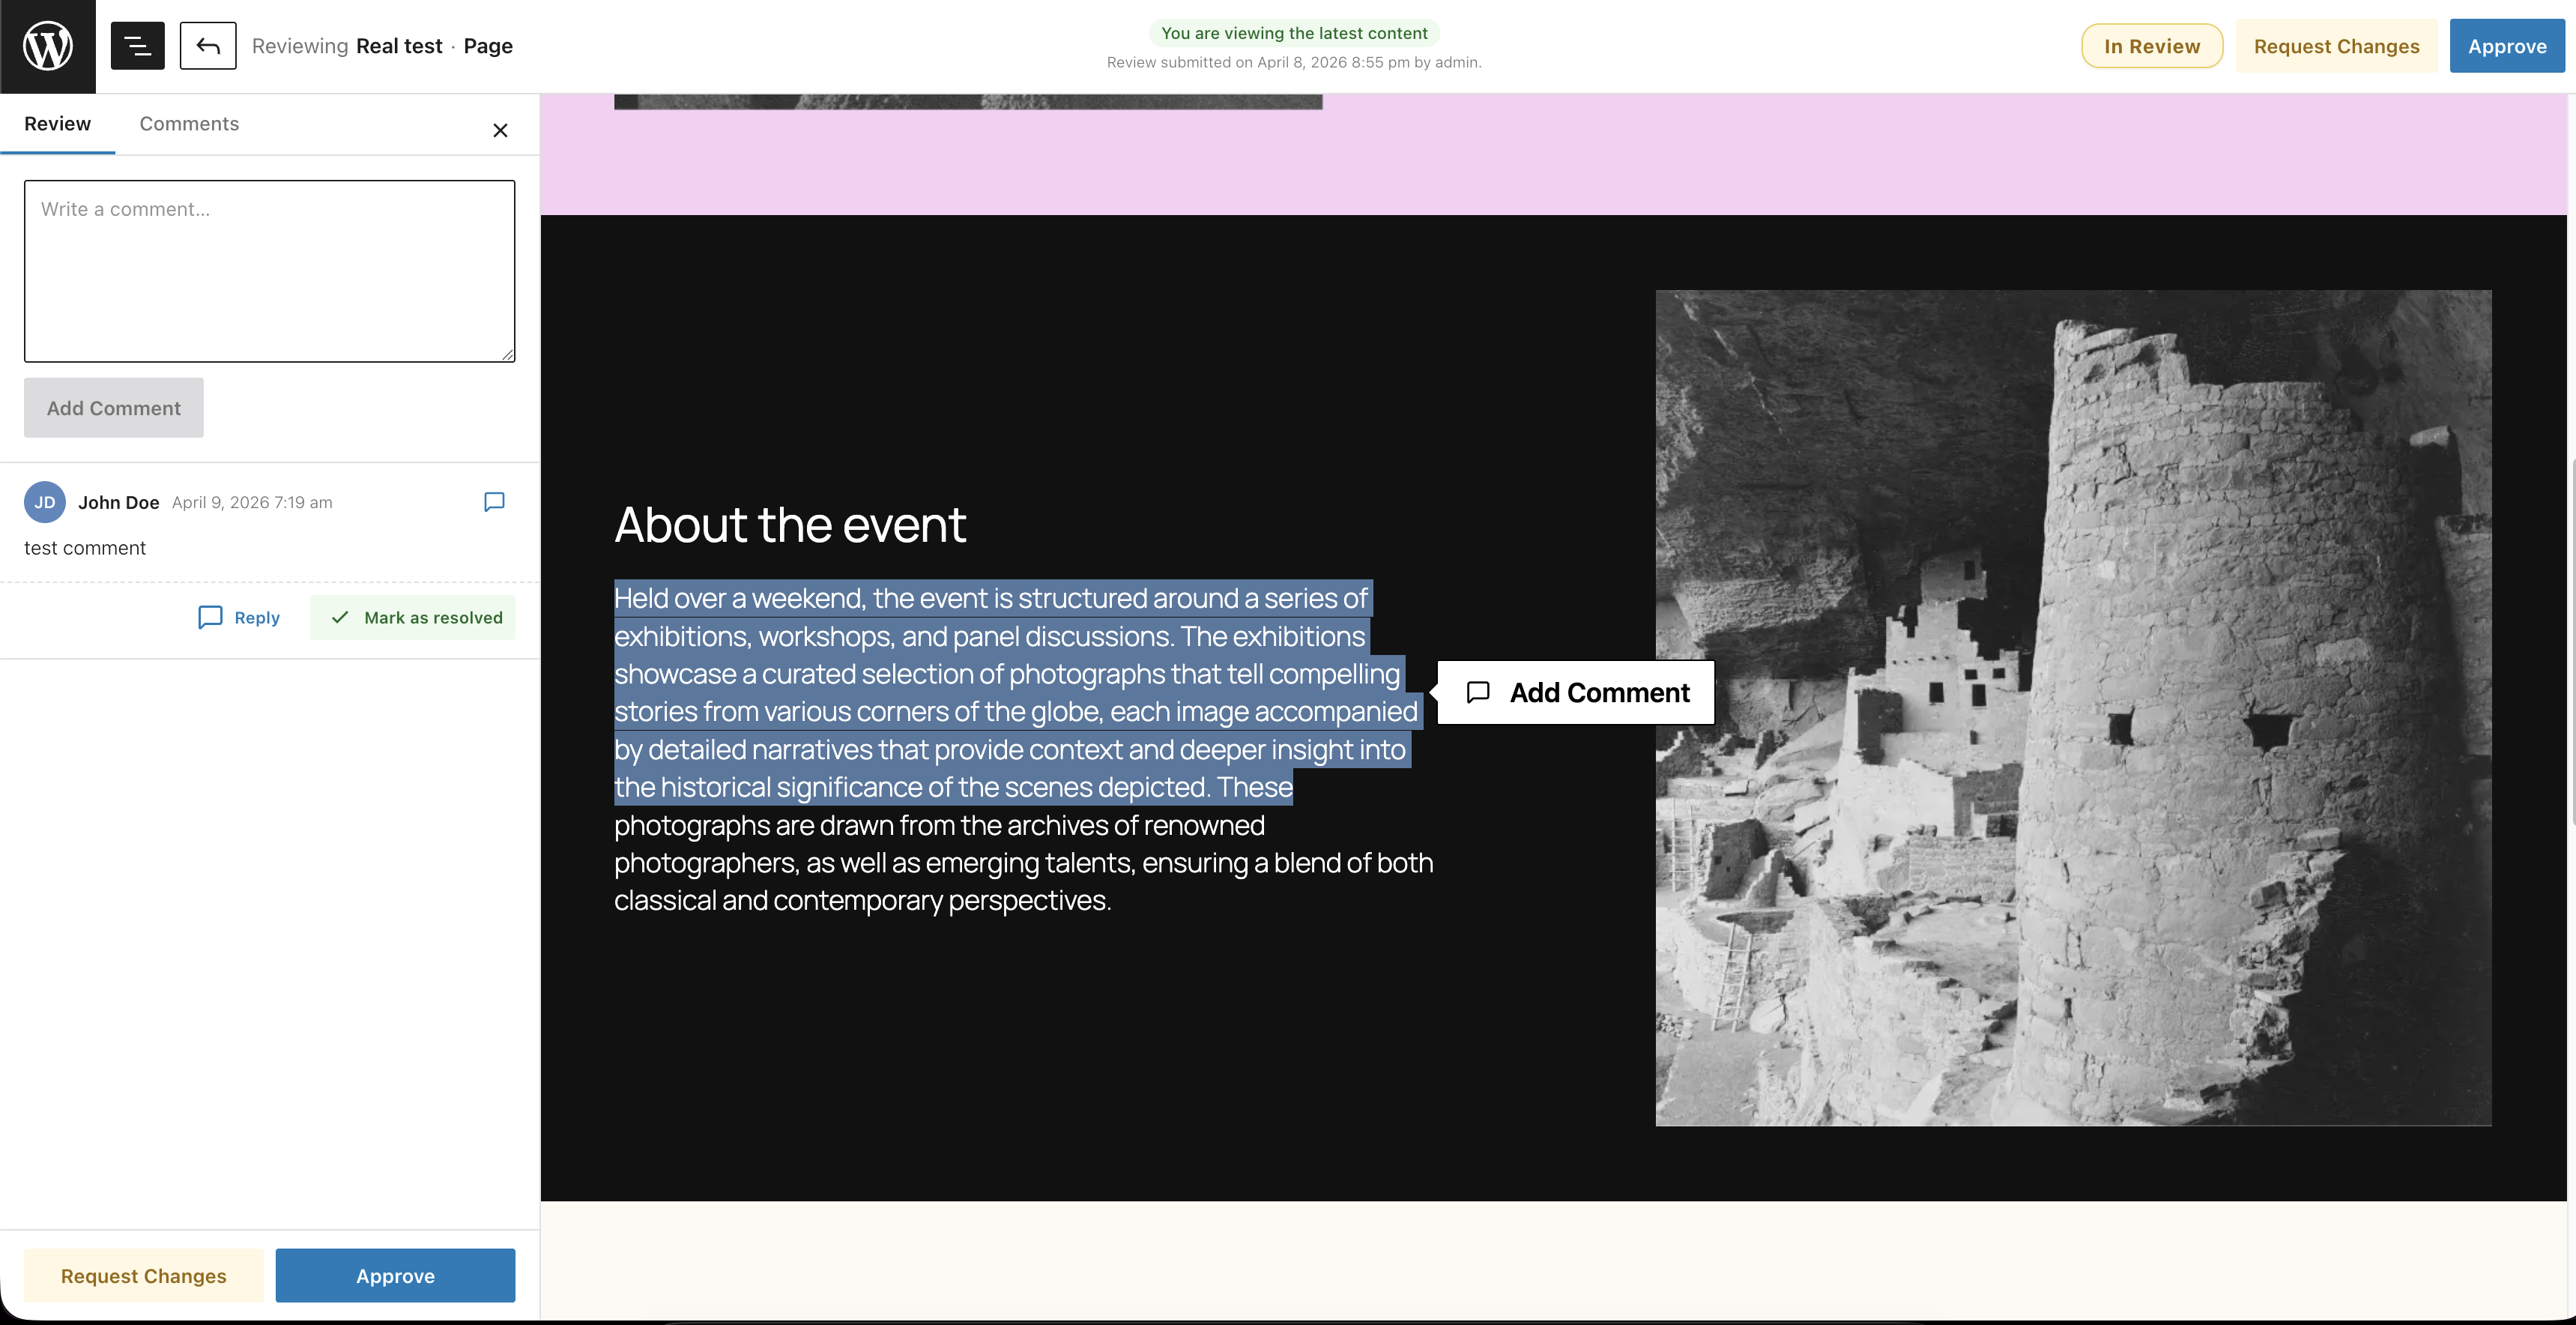This screenshot has width=2576, height=1325.
Task: Click the Add Comment speech bubble tooltip icon
Action: pos(1478,692)
